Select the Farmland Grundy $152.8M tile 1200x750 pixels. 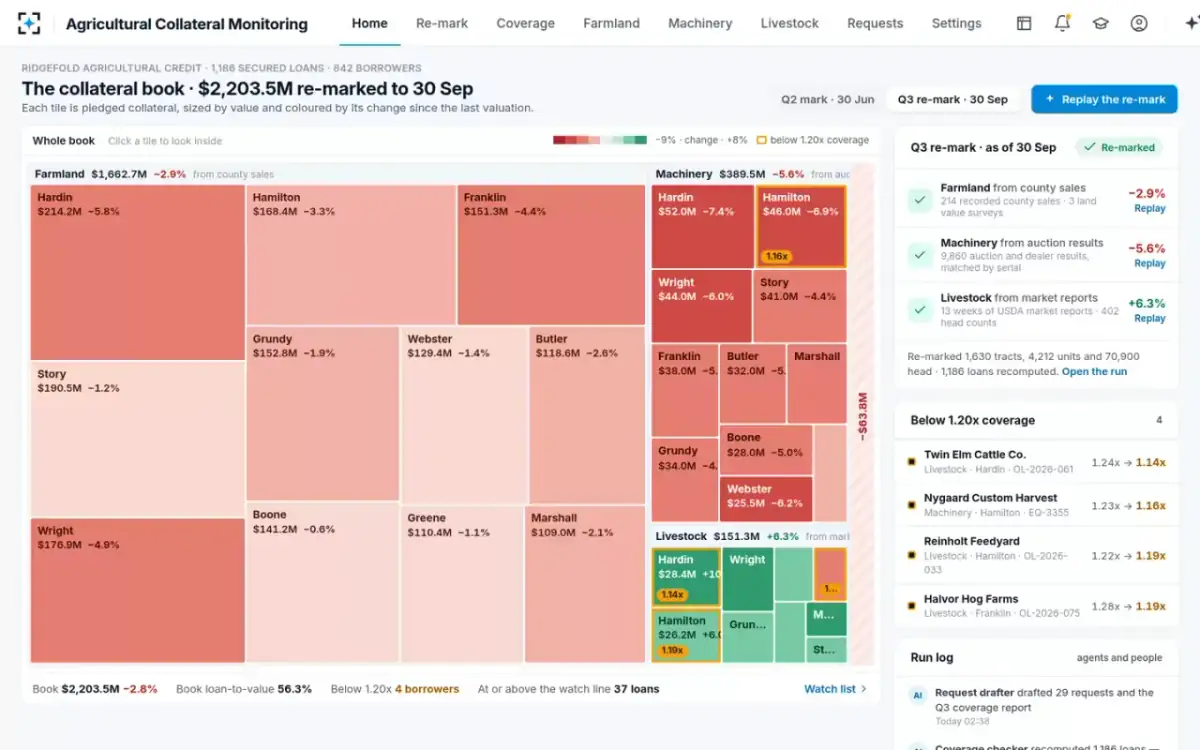click(323, 413)
